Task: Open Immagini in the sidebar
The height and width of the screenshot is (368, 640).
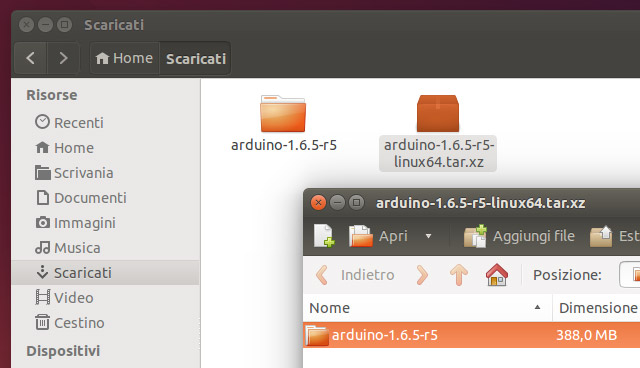Action: click(76, 223)
